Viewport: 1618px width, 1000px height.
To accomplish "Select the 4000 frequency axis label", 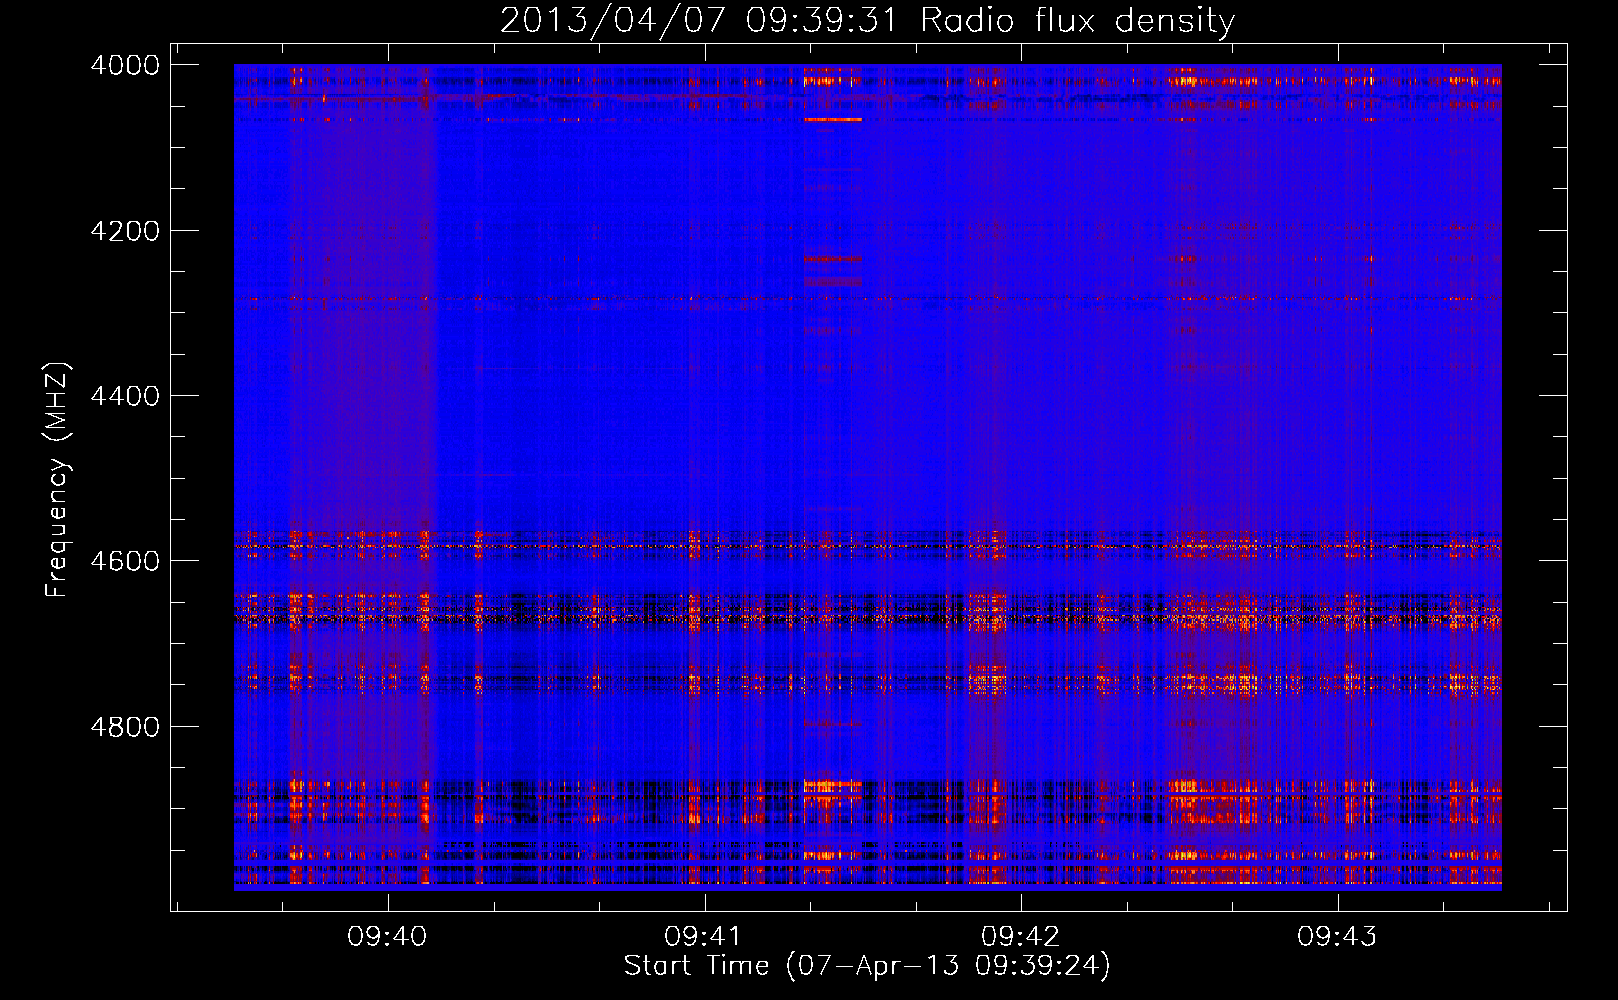I will click(125, 65).
